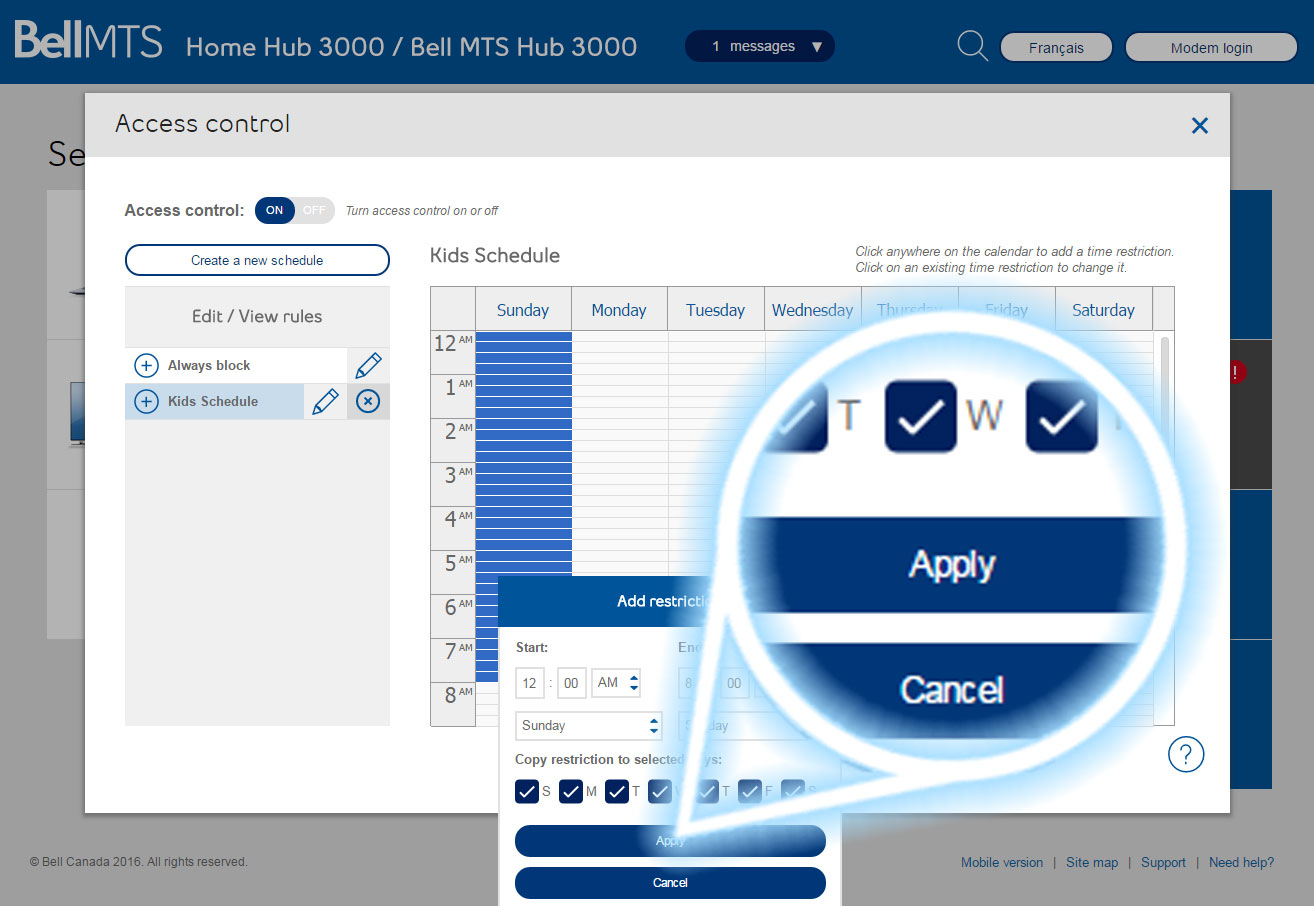
Task: Click the red alert exclamation icon behind dialog
Action: [1238, 372]
